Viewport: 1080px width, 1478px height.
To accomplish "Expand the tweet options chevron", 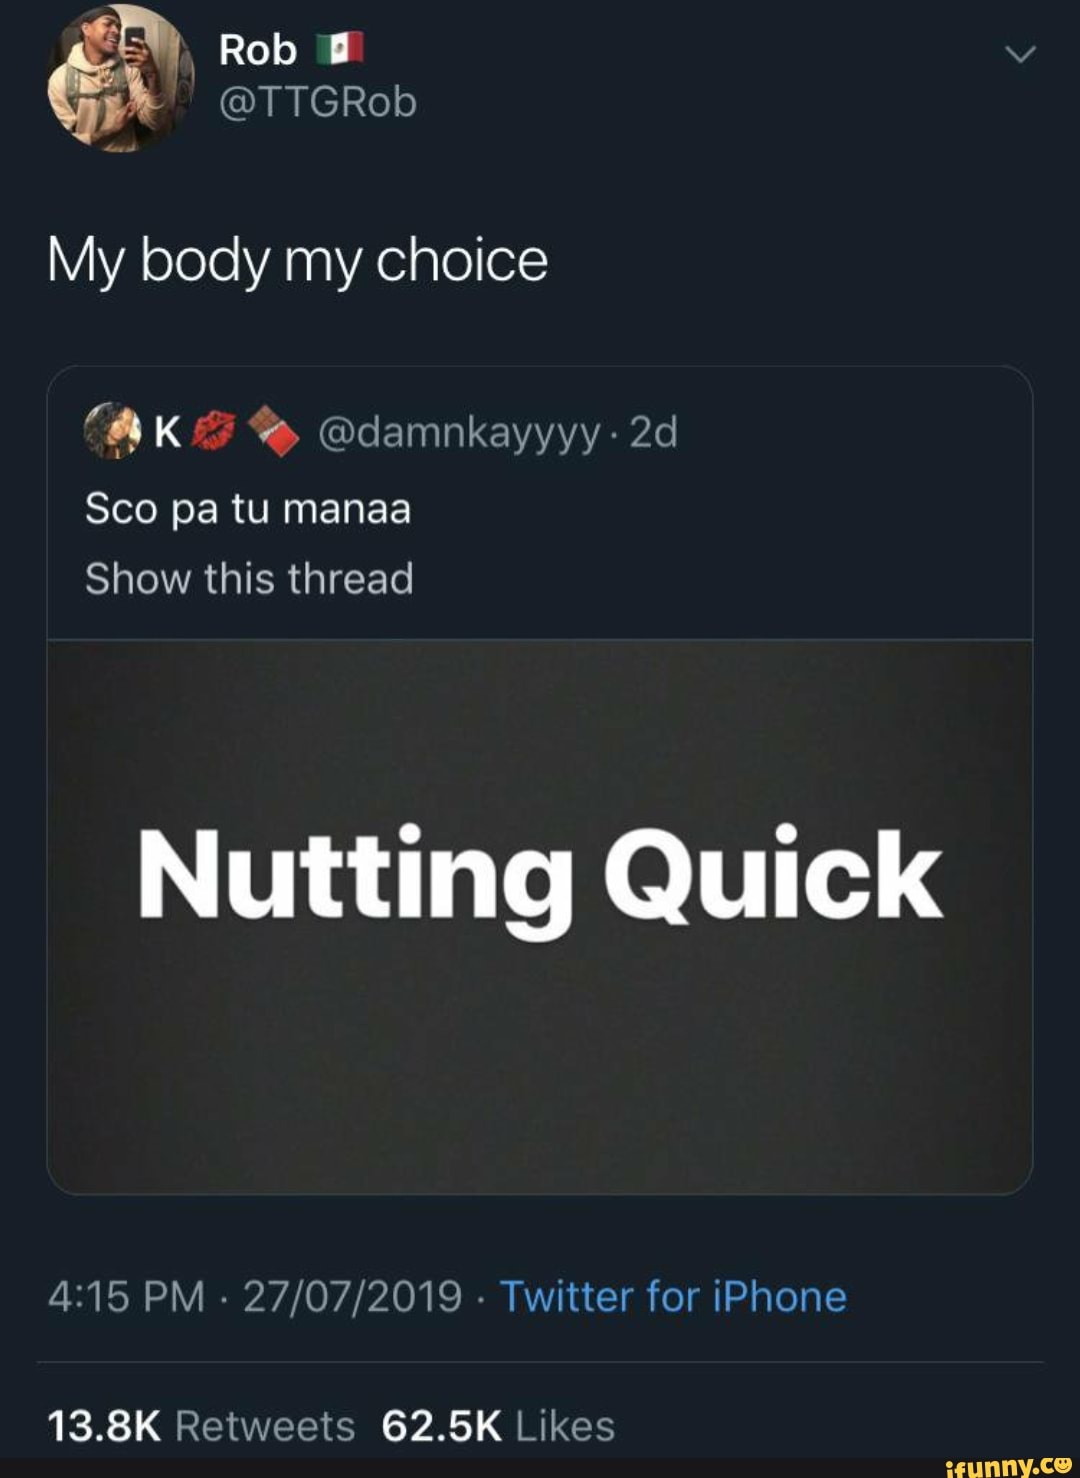I will [1019, 56].
